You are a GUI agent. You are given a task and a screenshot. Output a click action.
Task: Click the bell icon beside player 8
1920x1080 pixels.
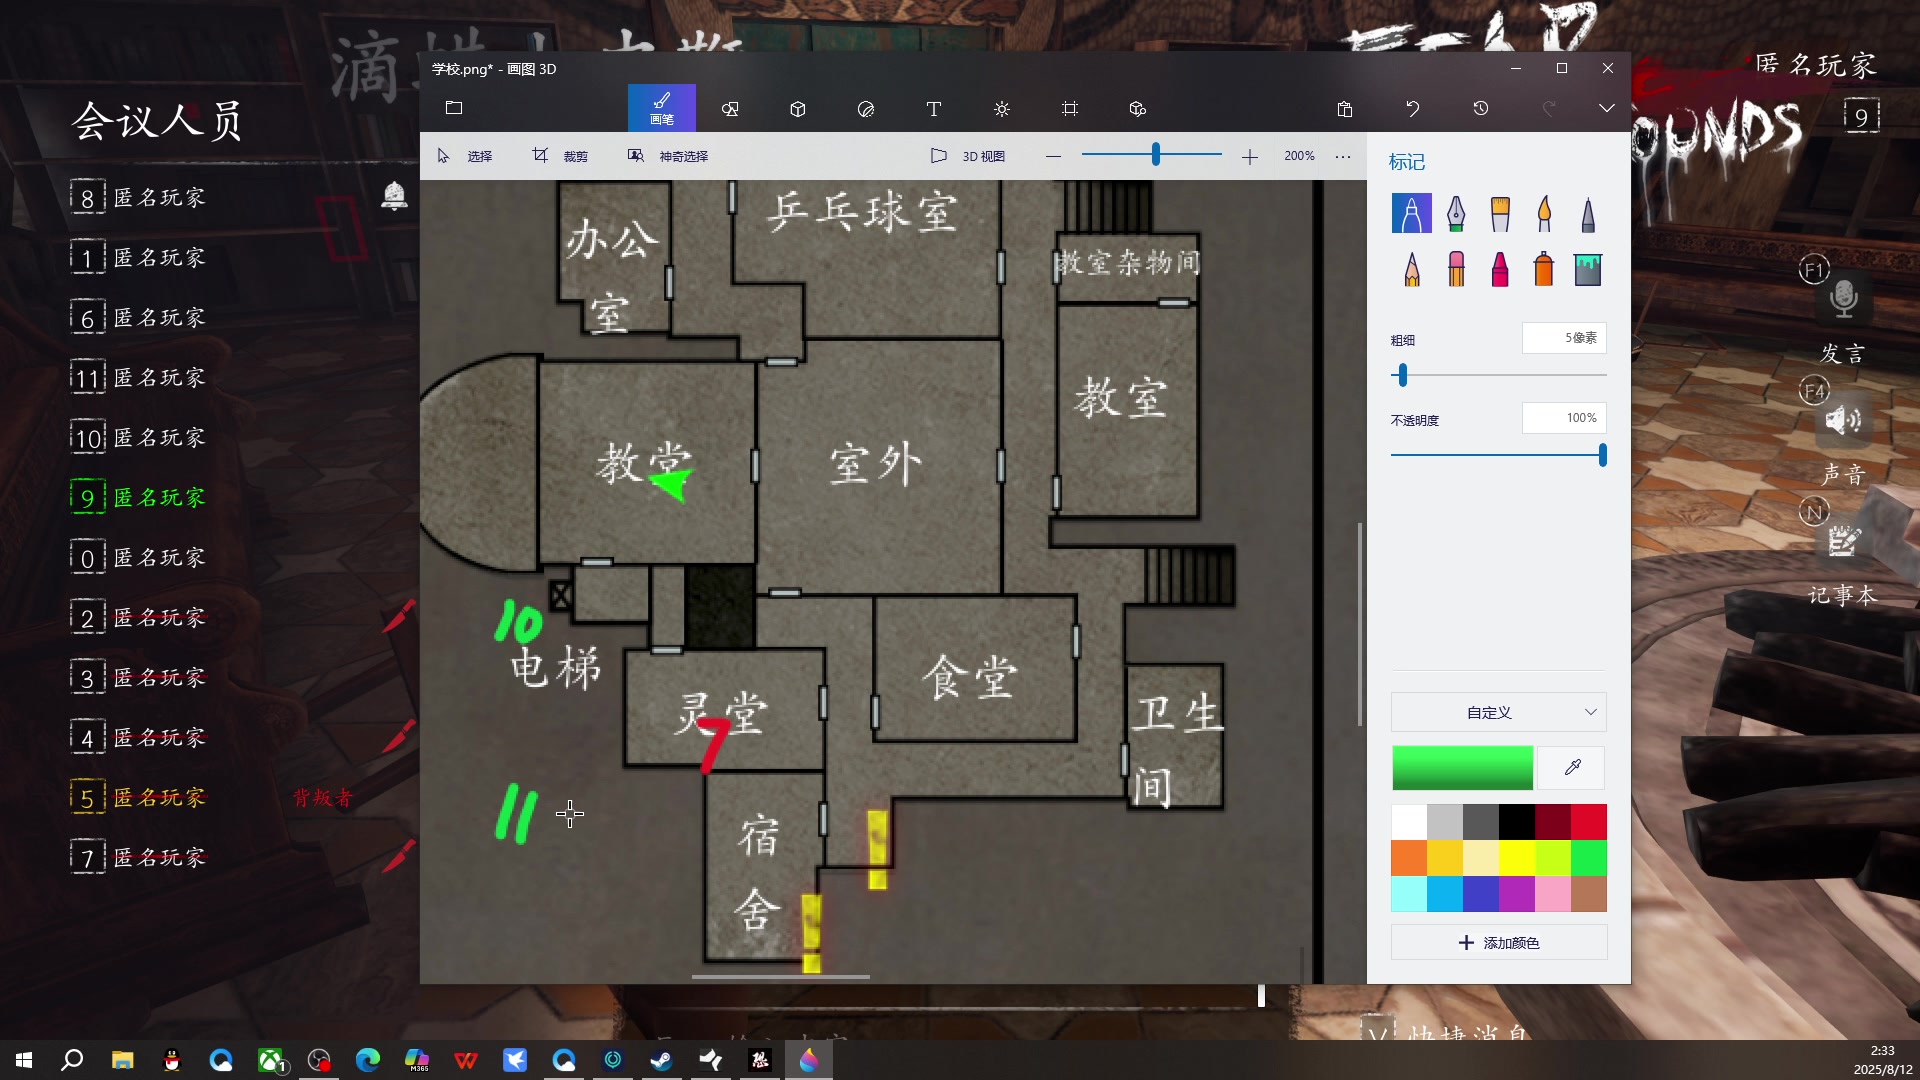click(395, 196)
